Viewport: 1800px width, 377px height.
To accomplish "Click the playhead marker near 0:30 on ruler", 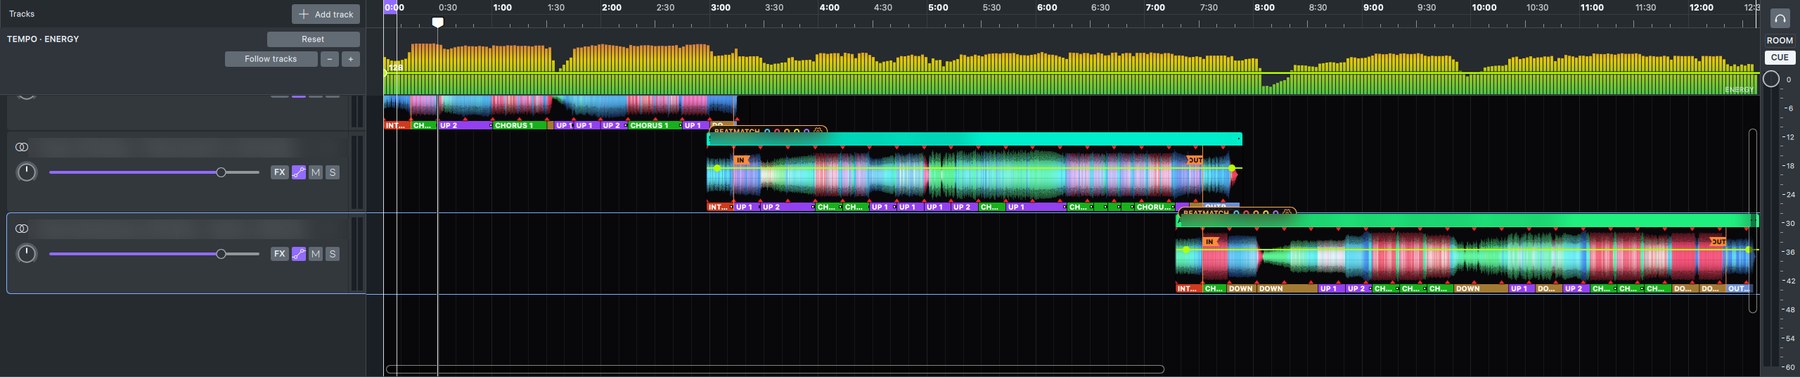I will pos(437,21).
